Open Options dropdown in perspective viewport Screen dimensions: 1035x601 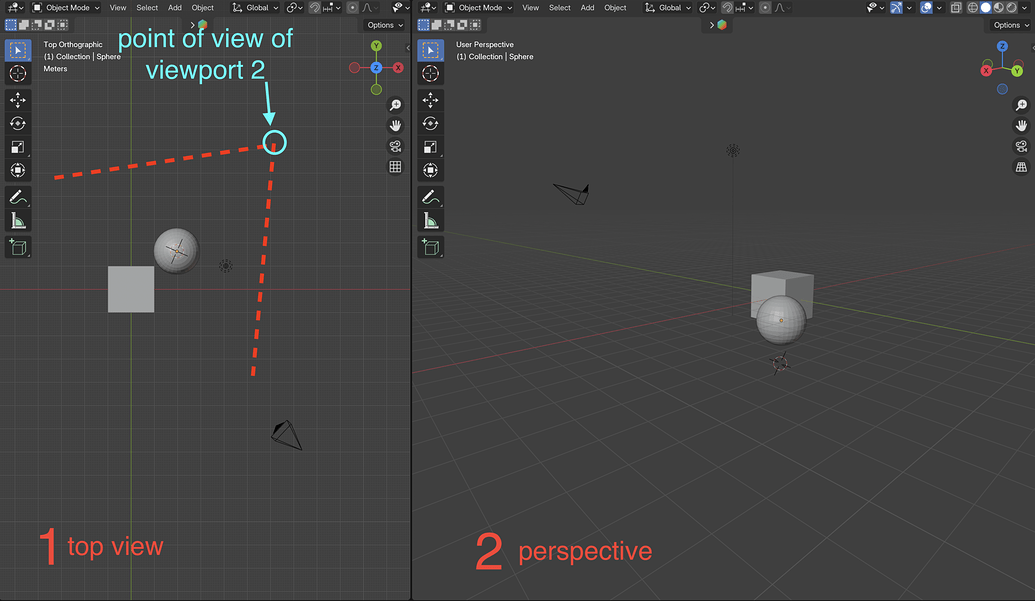pos(1011,25)
